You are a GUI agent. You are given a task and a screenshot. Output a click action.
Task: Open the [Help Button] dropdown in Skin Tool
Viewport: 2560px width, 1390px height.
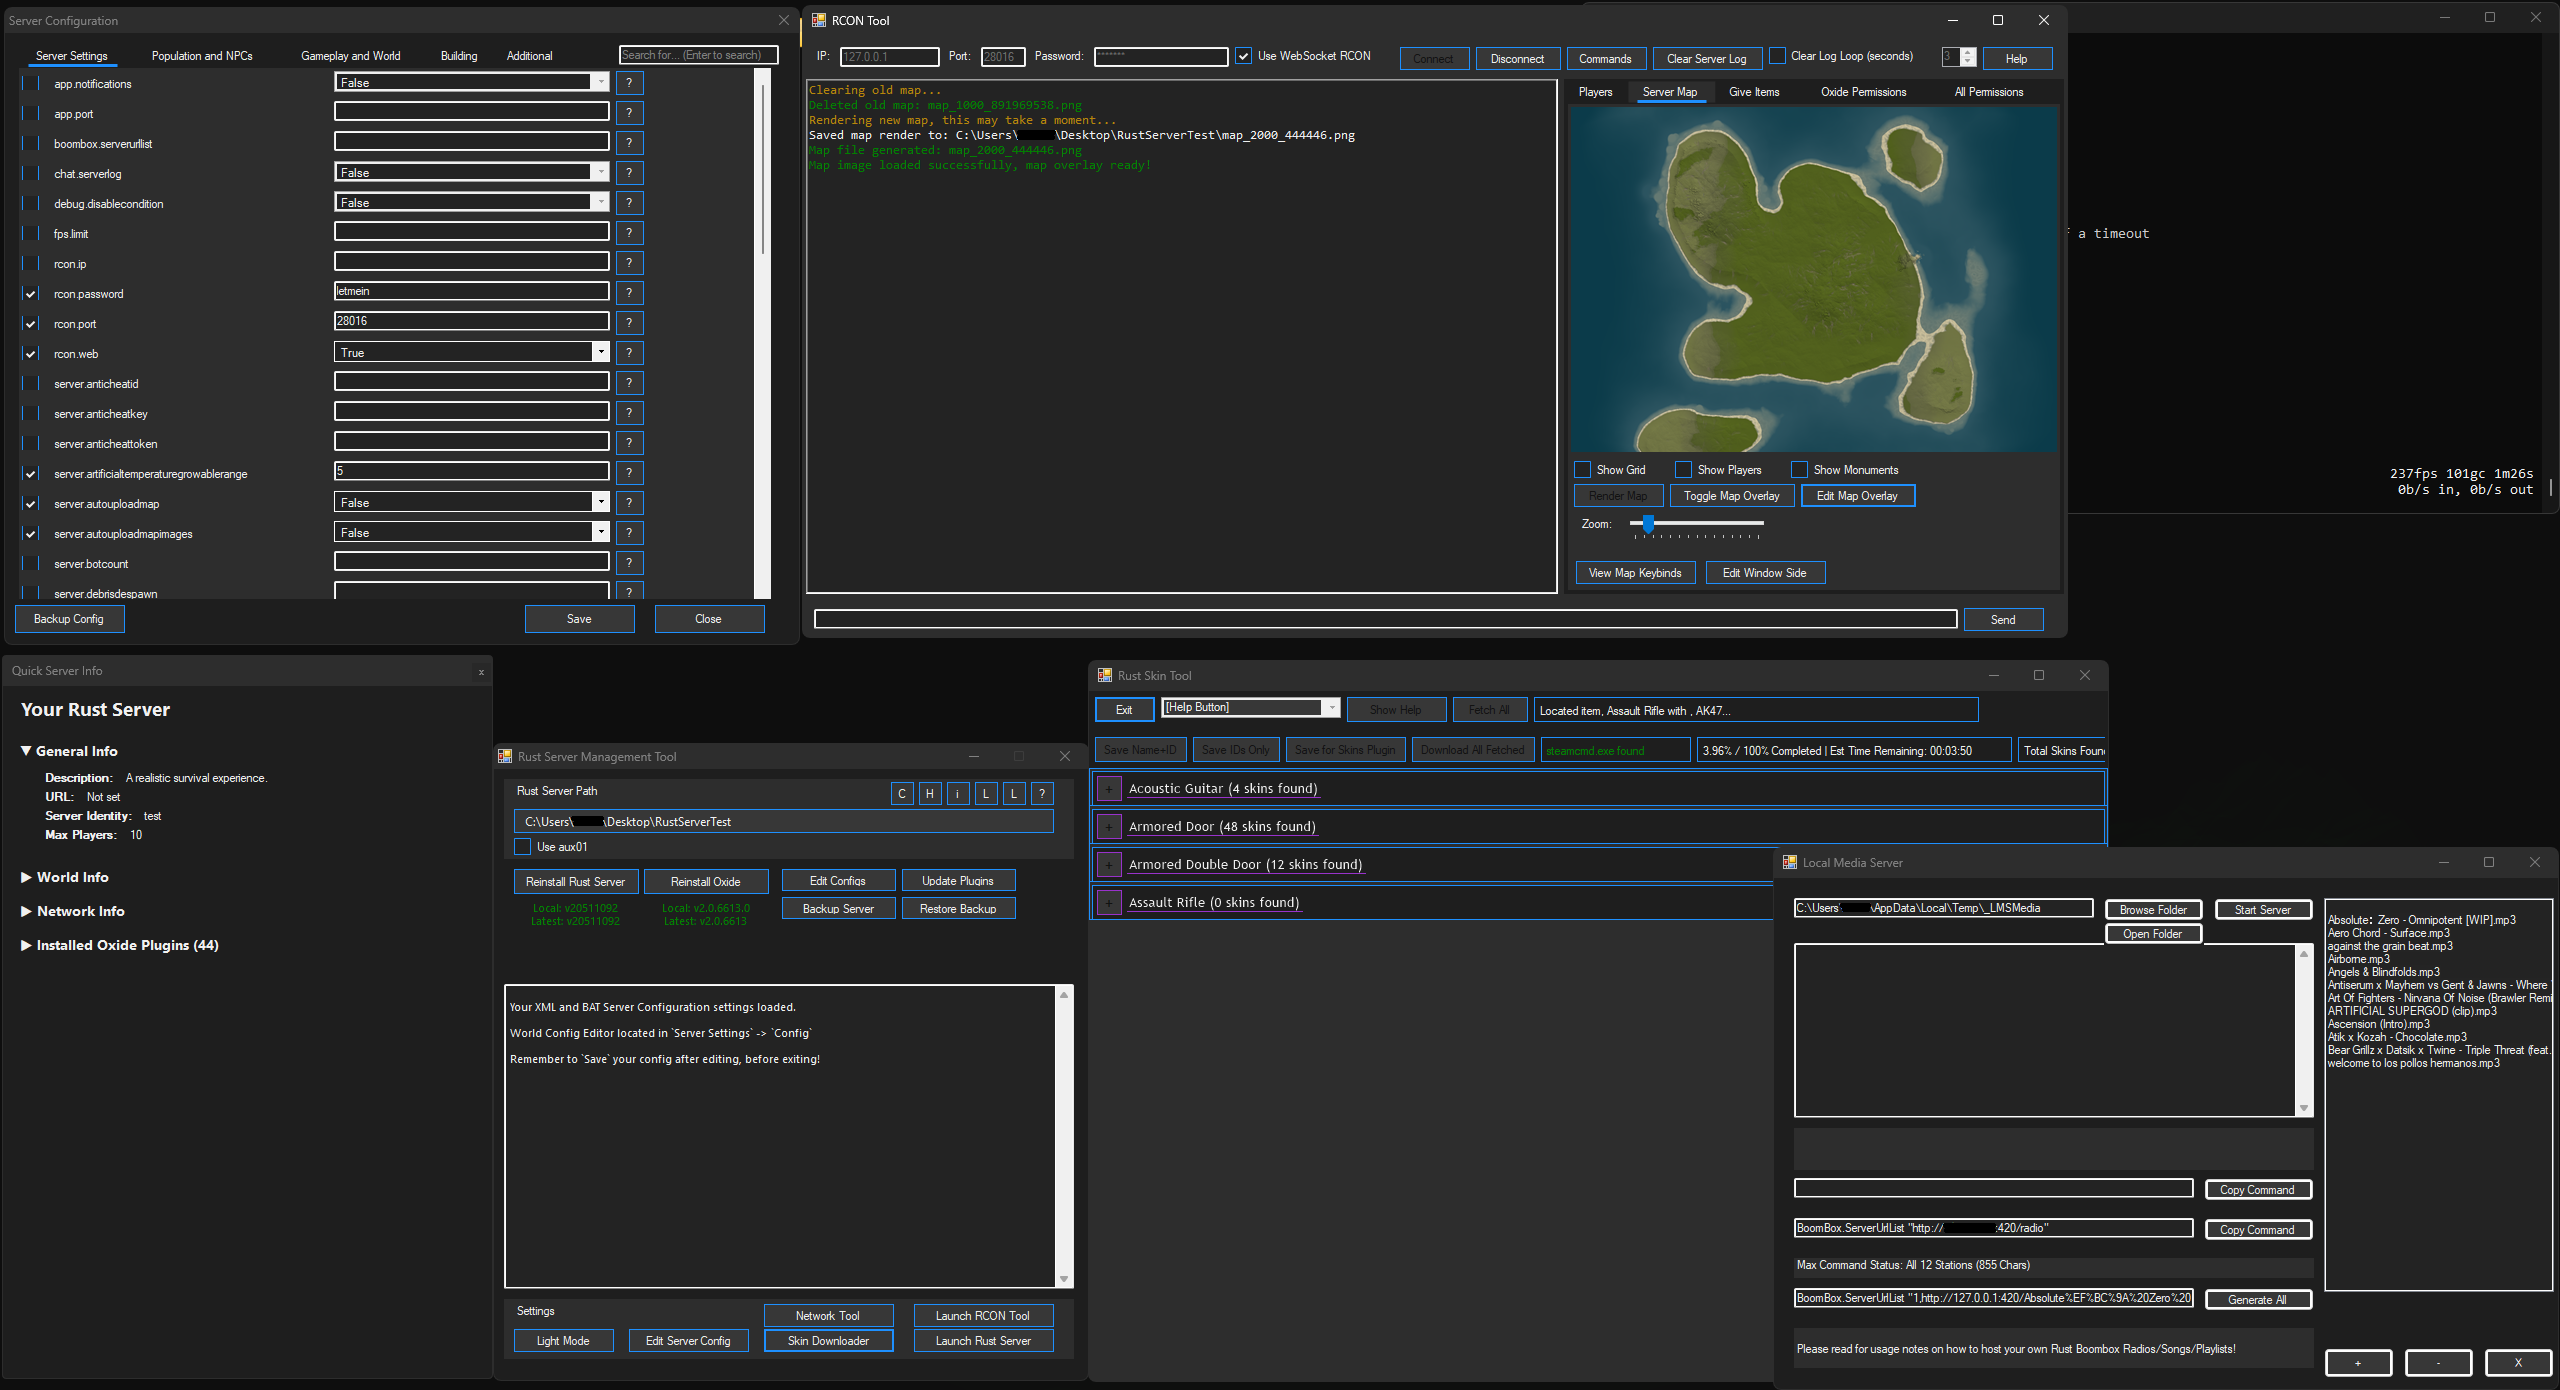tap(1331, 708)
